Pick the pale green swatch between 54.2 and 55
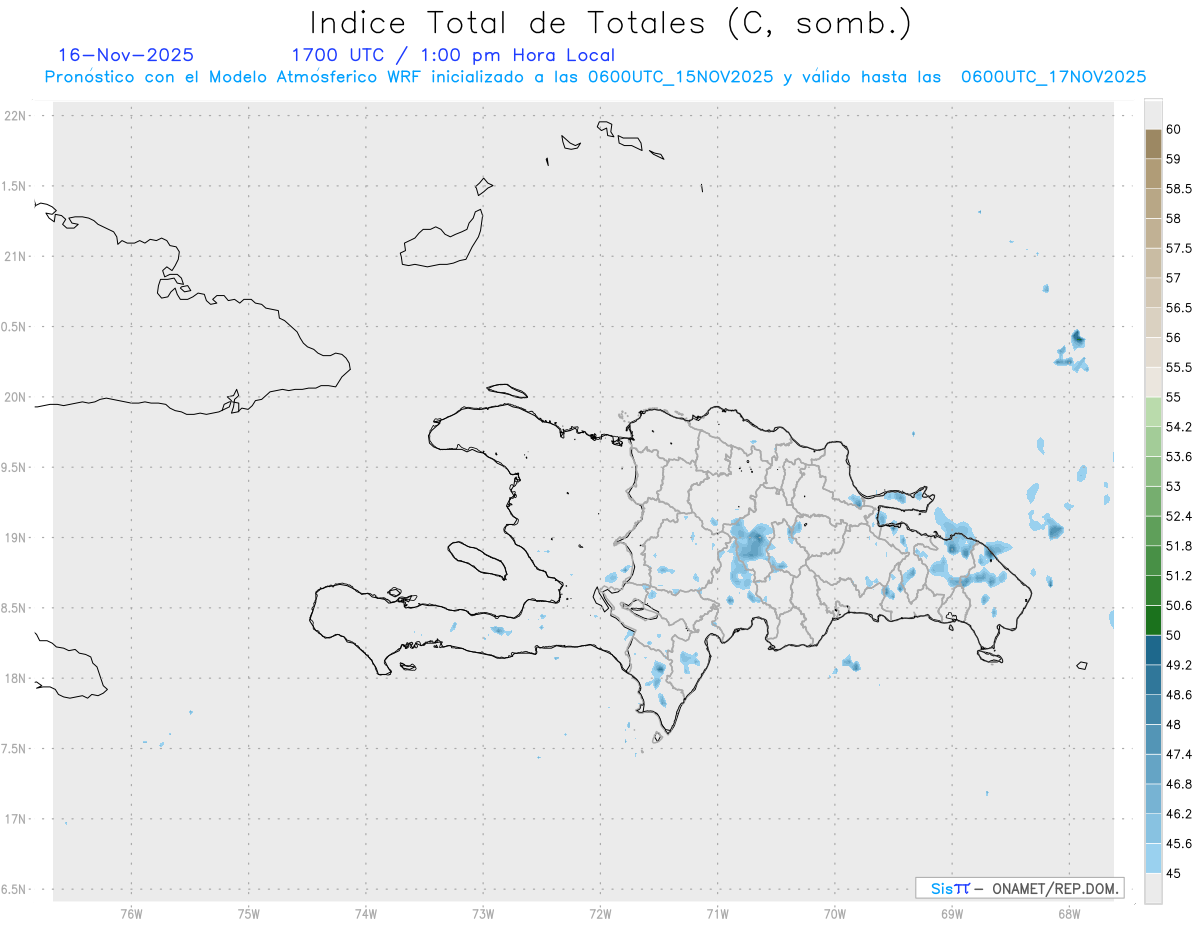1200x927 pixels. (x=1153, y=412)
